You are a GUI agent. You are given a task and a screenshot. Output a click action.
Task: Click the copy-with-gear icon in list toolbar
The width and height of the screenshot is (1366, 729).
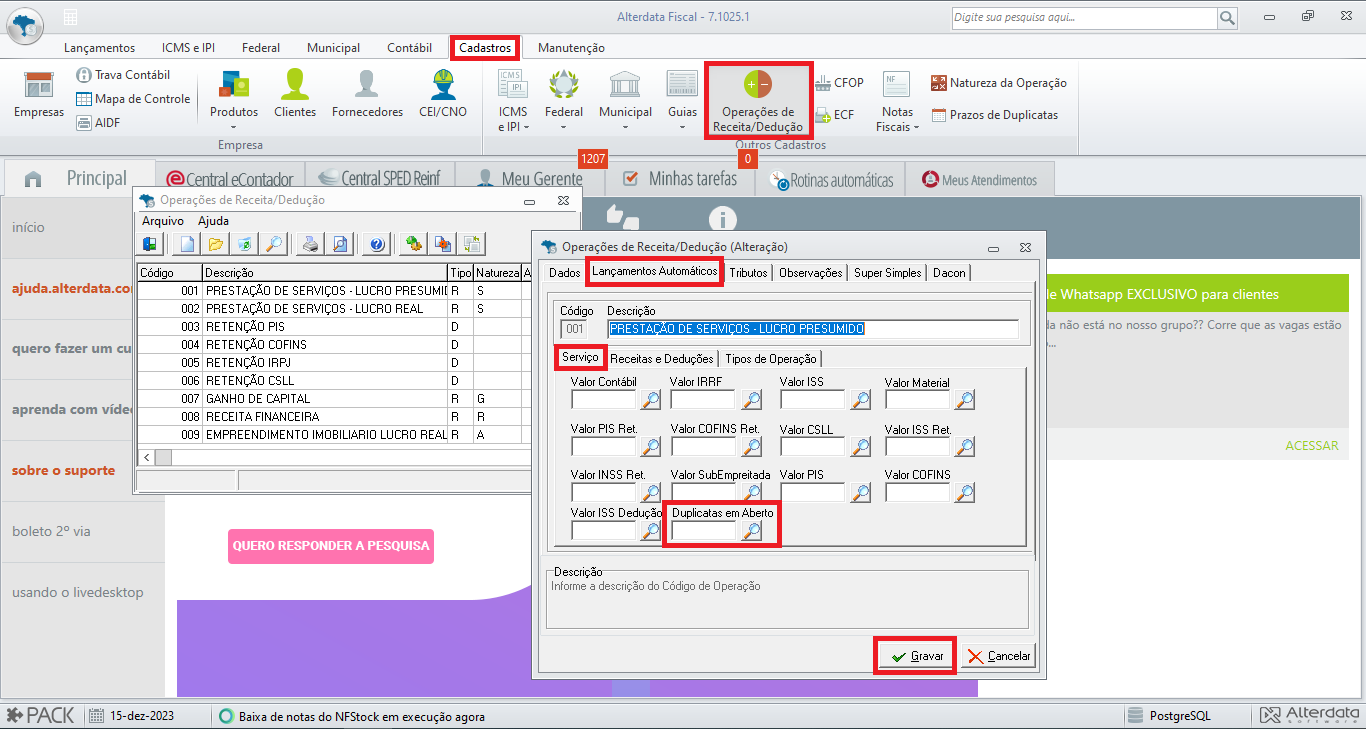pyautogui.click(x=443, y=243)
